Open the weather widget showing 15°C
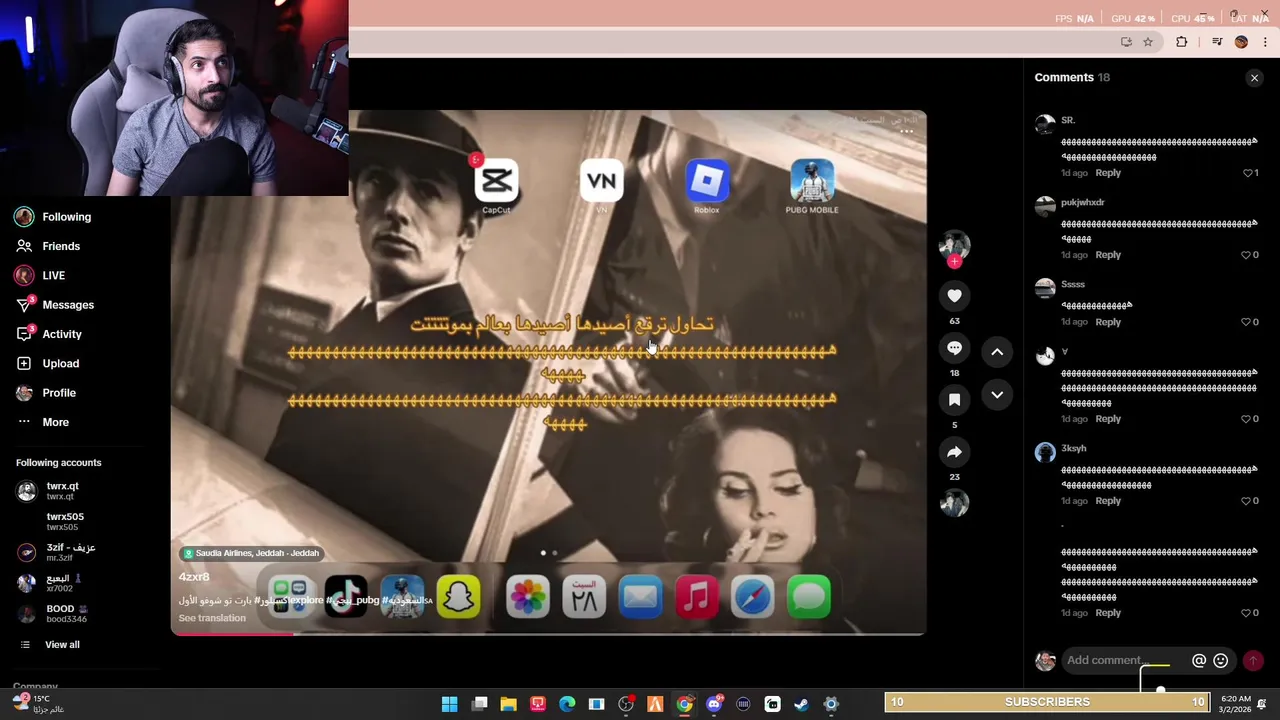The height and width of the screenshot is (720, 1280). coord(40,704)
